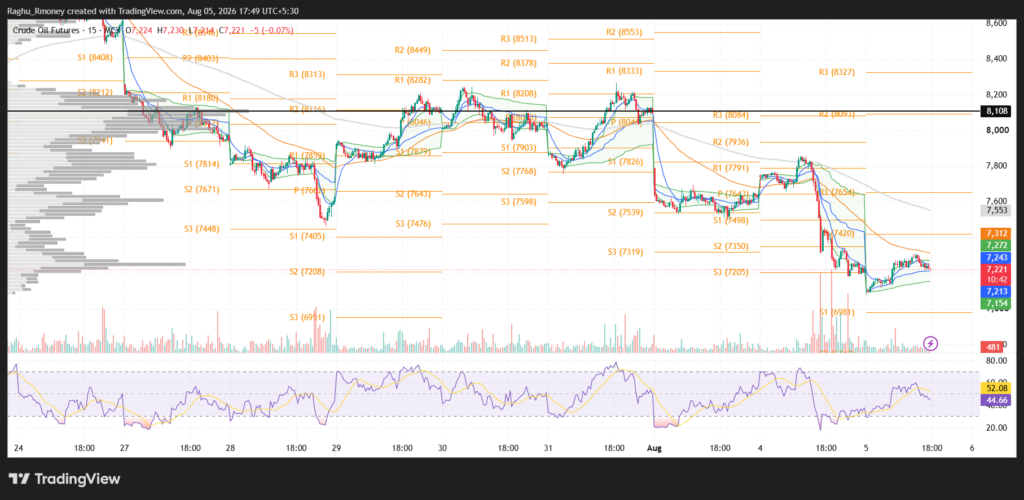Viewport: 1024px width, 500px height.
Task: Click the R2 (8449) pivot label
Action: [413, 50]
